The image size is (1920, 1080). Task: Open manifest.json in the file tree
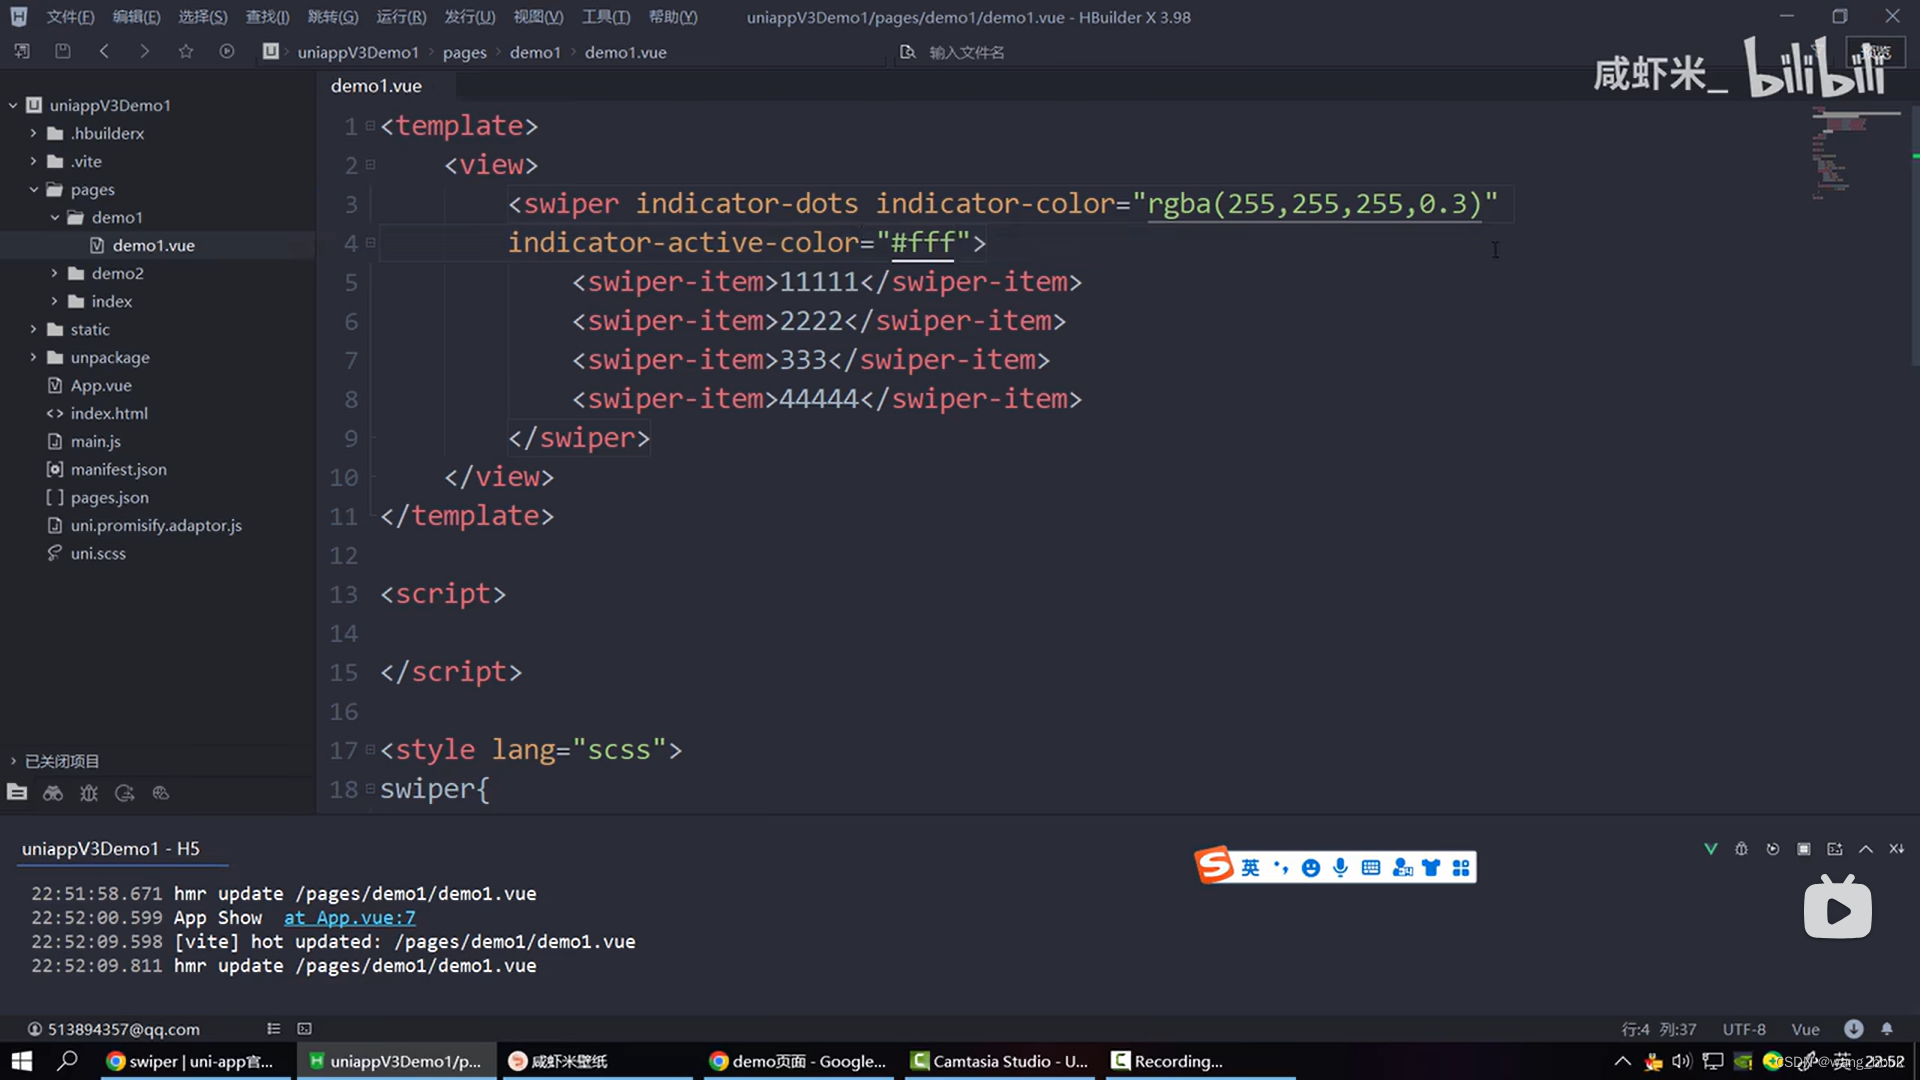(119, 469)
